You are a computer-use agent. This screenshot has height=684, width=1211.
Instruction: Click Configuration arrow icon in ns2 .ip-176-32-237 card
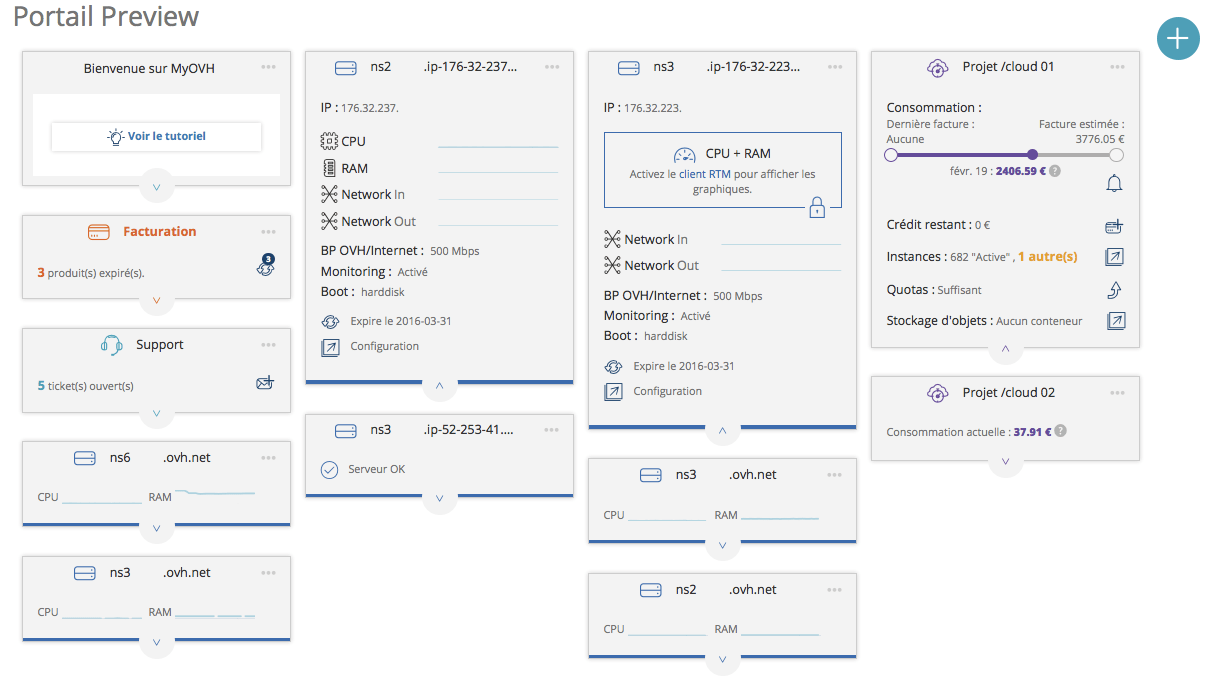click(330, 347)
